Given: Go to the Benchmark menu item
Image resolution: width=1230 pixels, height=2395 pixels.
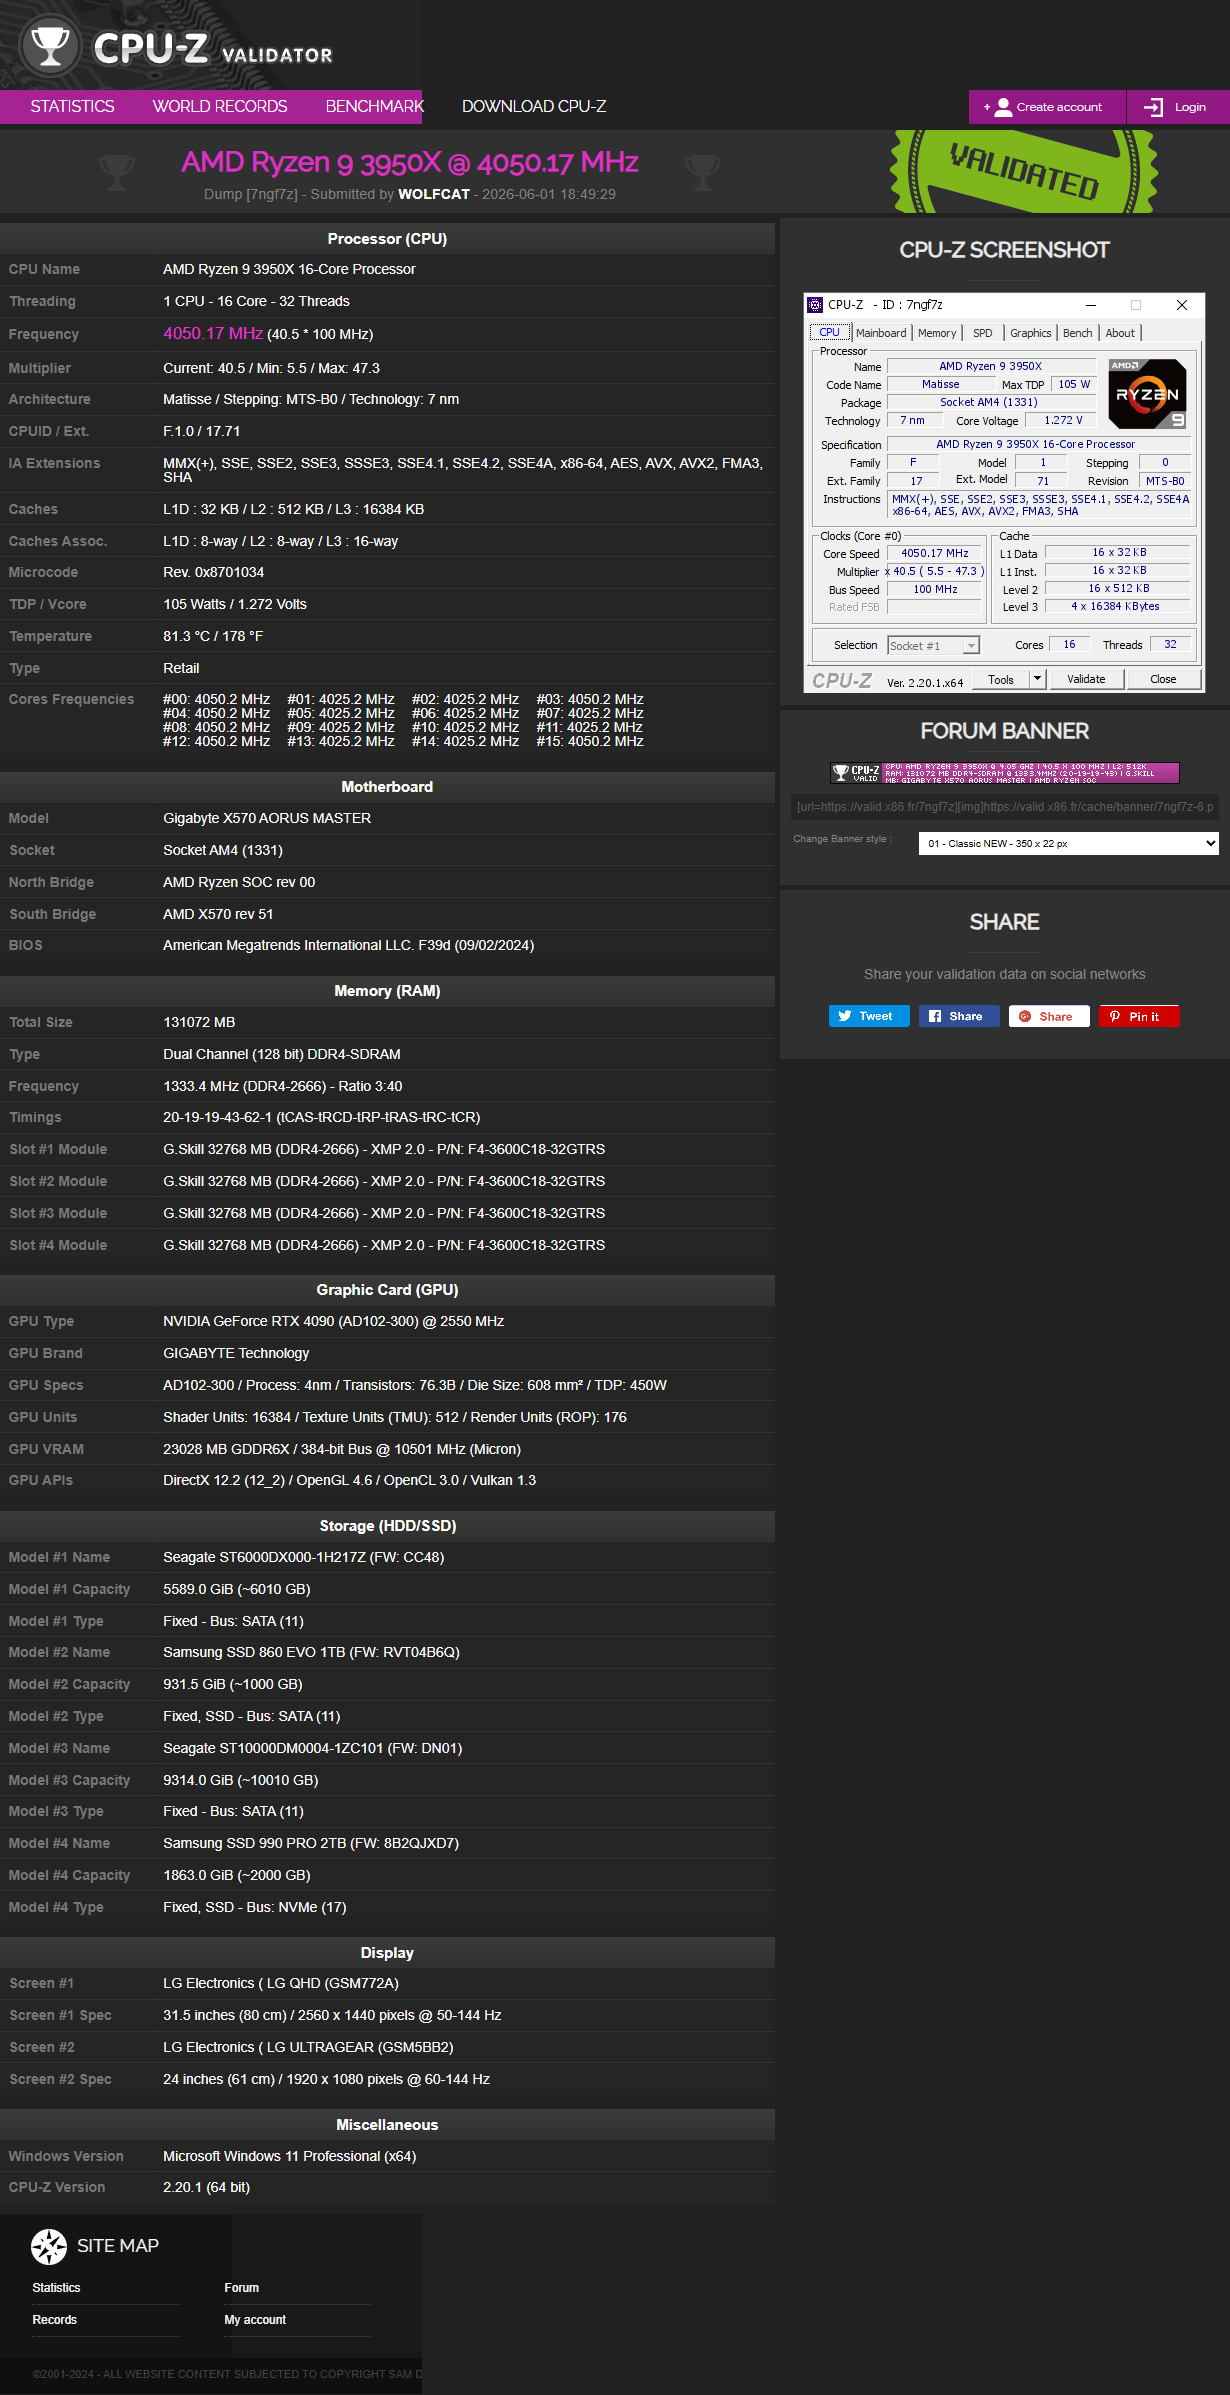Looking at the screenshot, I should click(374, 106).
